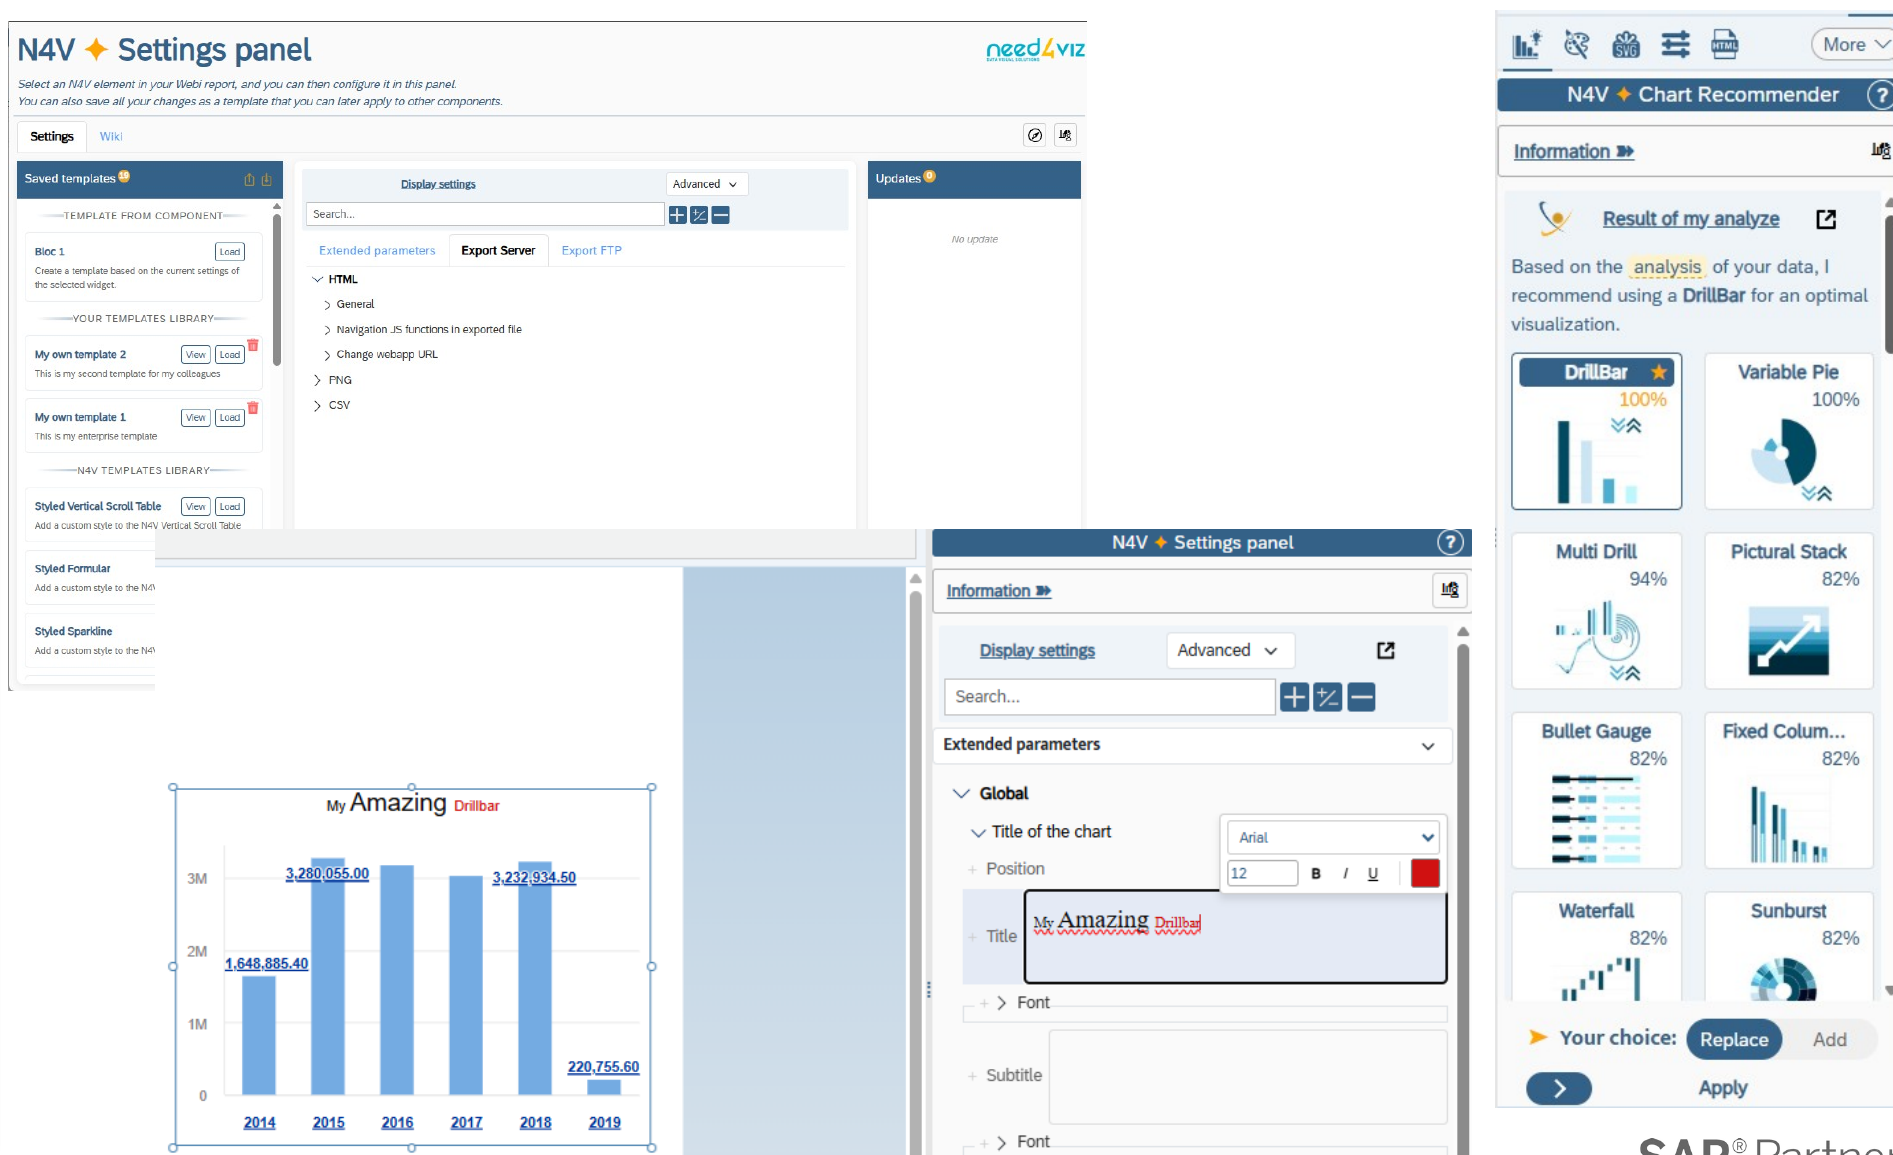This screenshot has width=1893, height=1155.
Task: Delete My own template 2 via trash icon
Action: [x=253, y=345]
